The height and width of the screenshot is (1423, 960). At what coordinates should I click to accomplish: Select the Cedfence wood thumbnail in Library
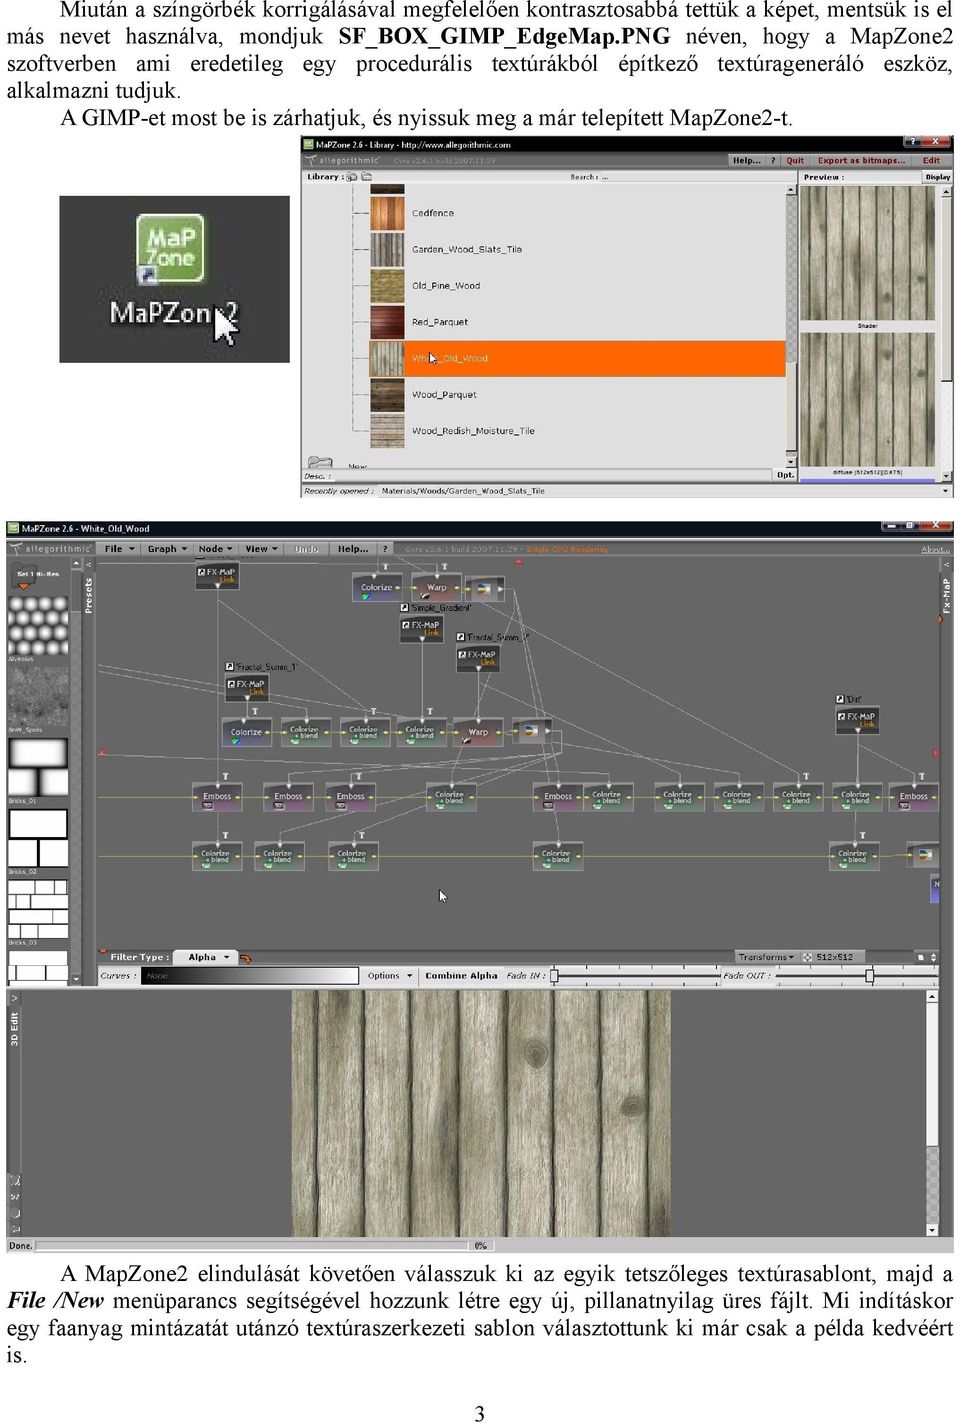click(387, 213)
